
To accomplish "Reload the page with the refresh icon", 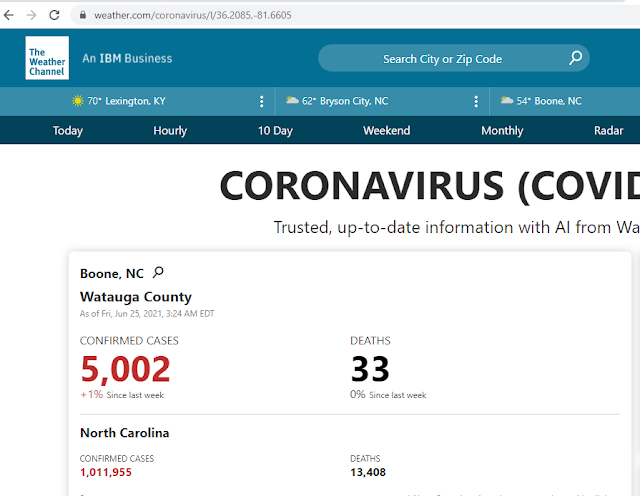I will [54, 15].
